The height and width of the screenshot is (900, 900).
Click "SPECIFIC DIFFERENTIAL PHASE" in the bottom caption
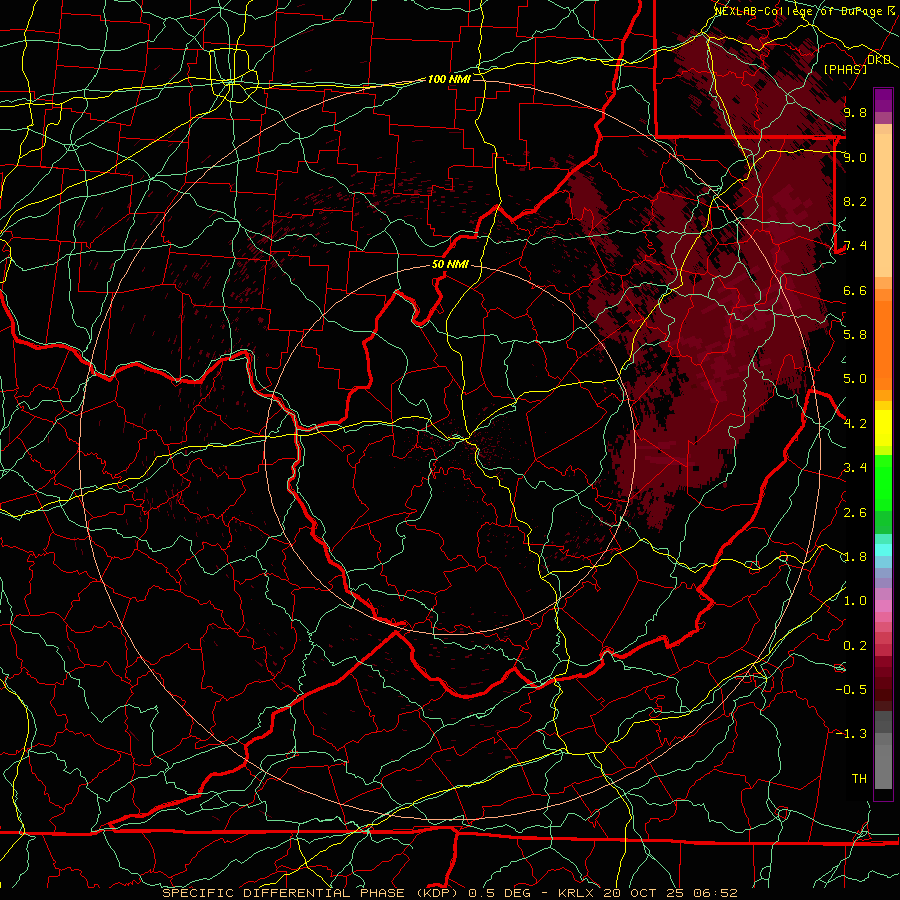284,893
